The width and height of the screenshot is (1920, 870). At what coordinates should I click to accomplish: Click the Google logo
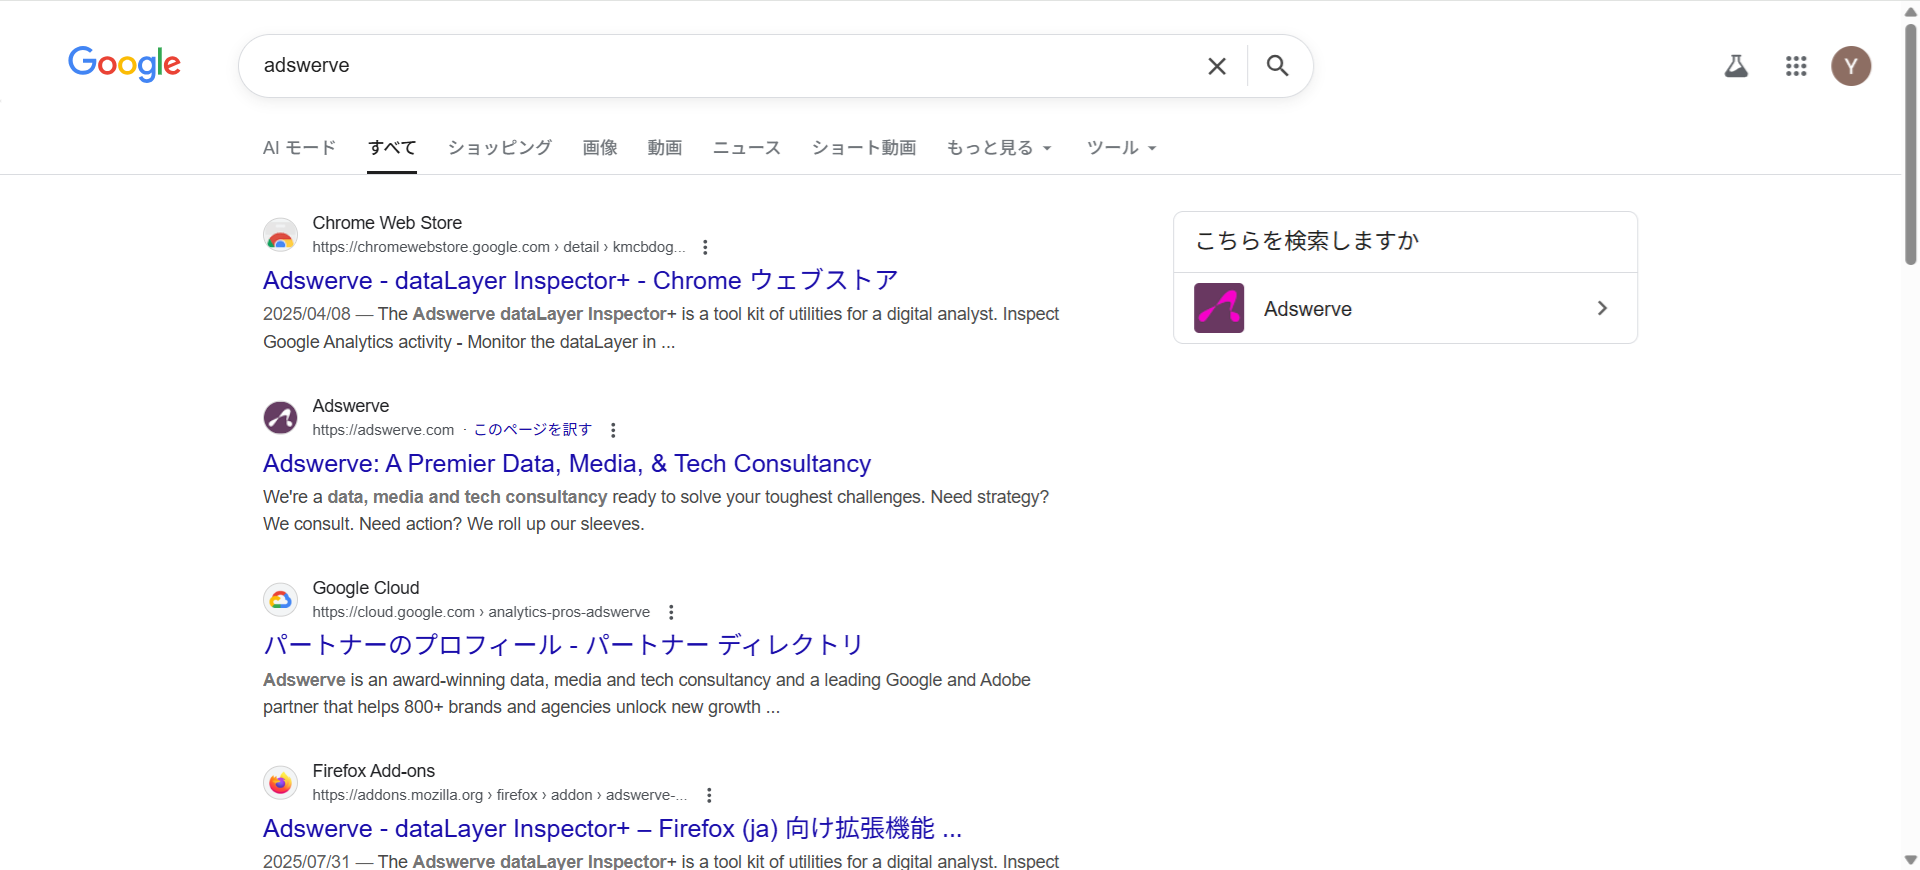(x=124, y=64)
